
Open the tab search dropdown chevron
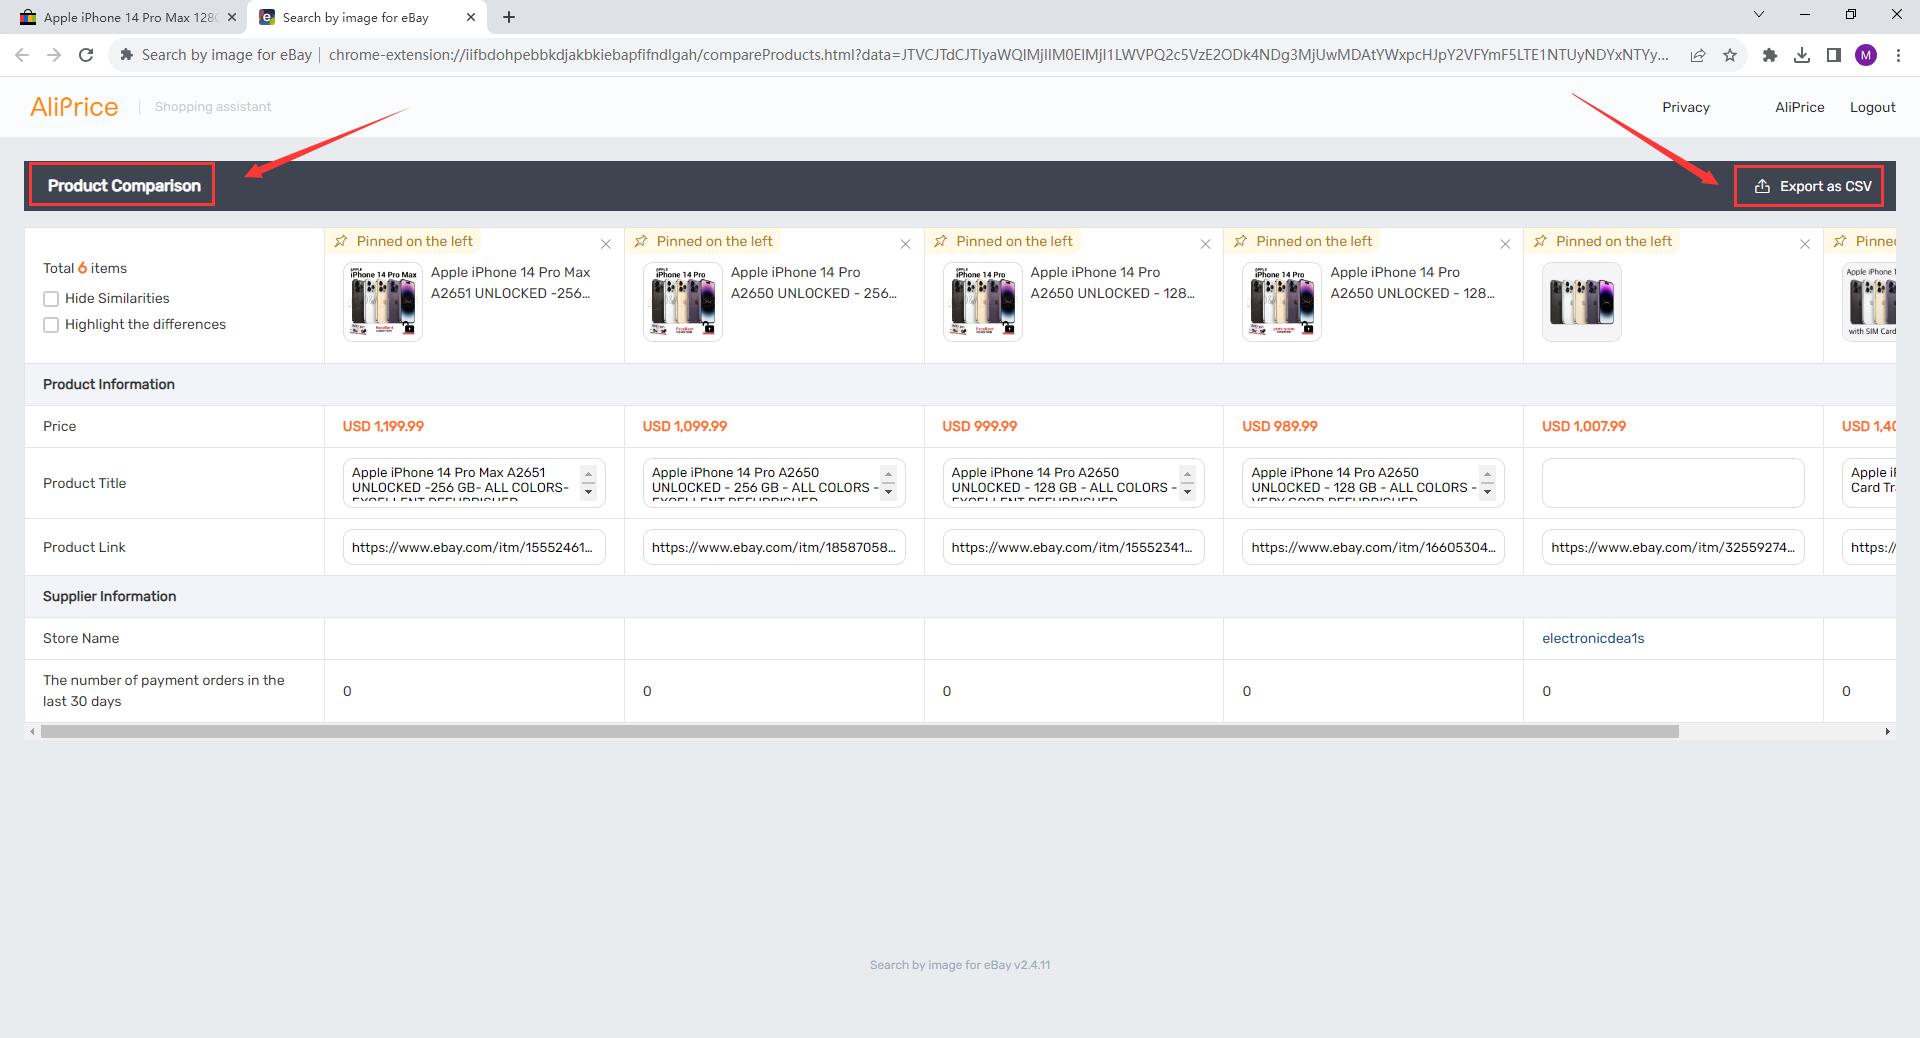(1760, 15)
